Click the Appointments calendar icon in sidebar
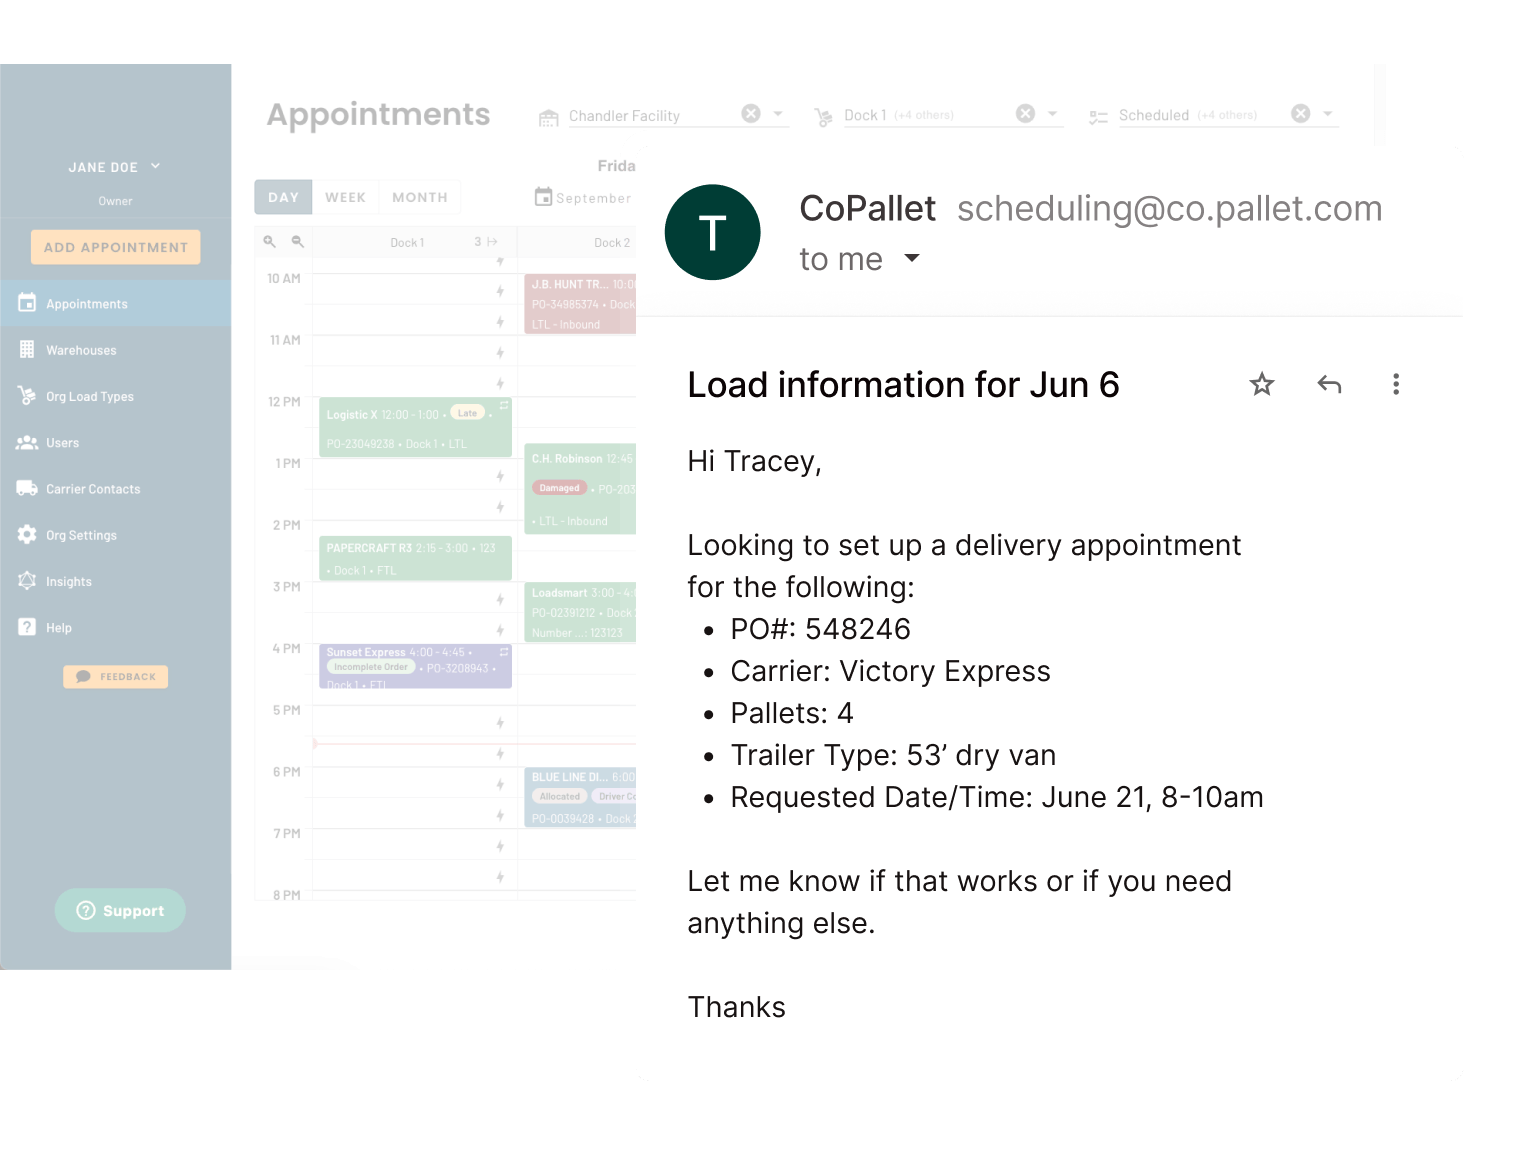 [27, 302]
